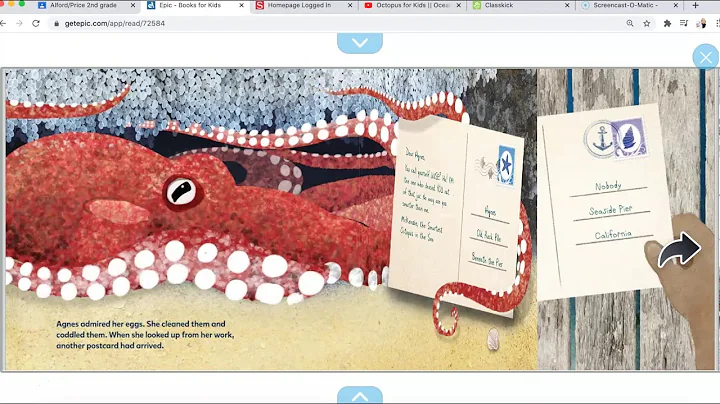Expand the top reader panel chevron

pos(360,43)
